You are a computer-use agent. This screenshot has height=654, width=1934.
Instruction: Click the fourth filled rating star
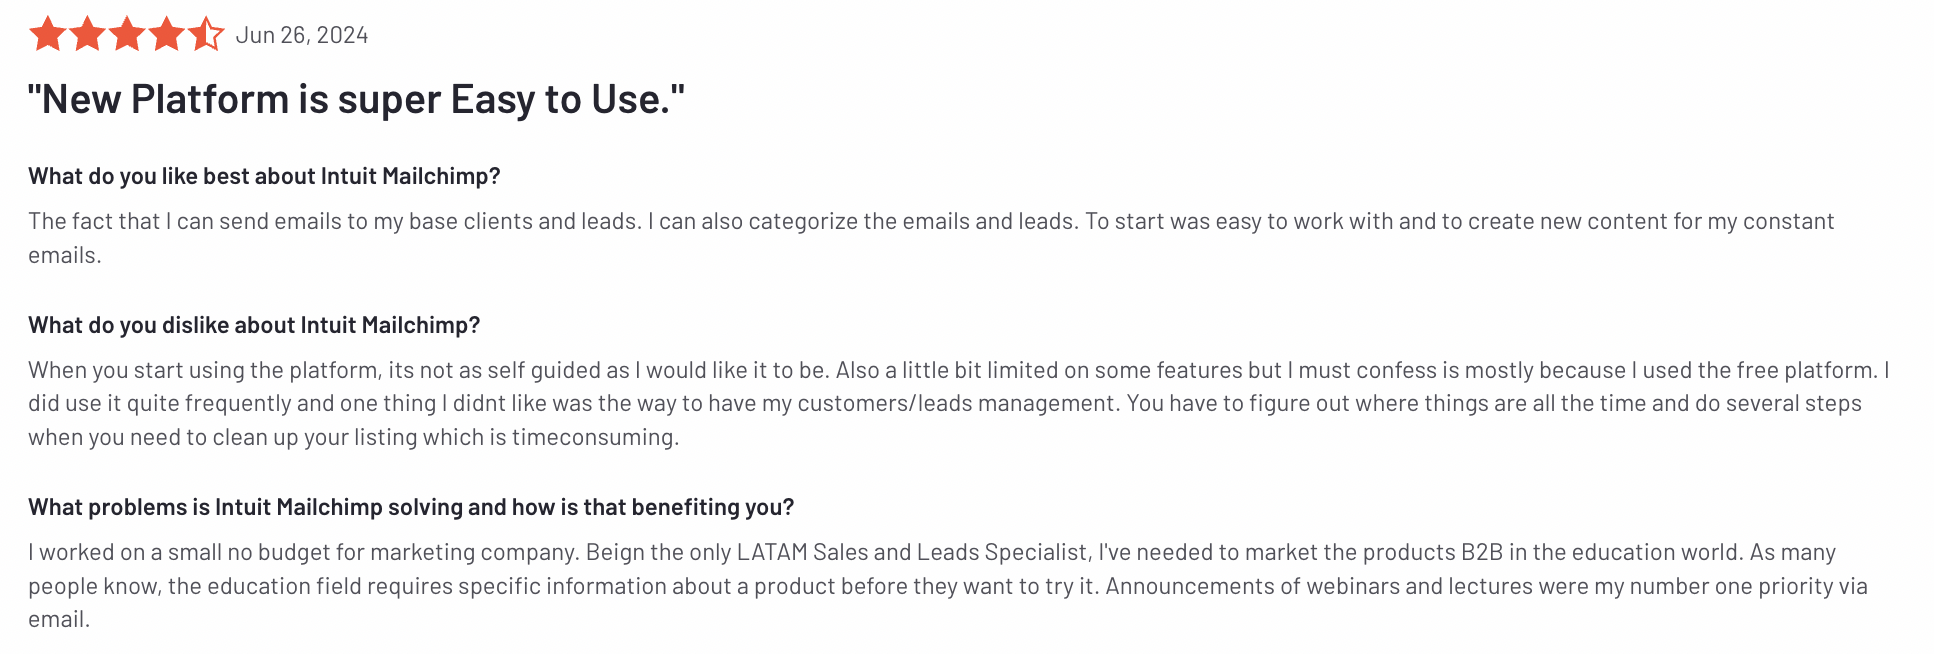pyautogui.click(x=166, y=35)
